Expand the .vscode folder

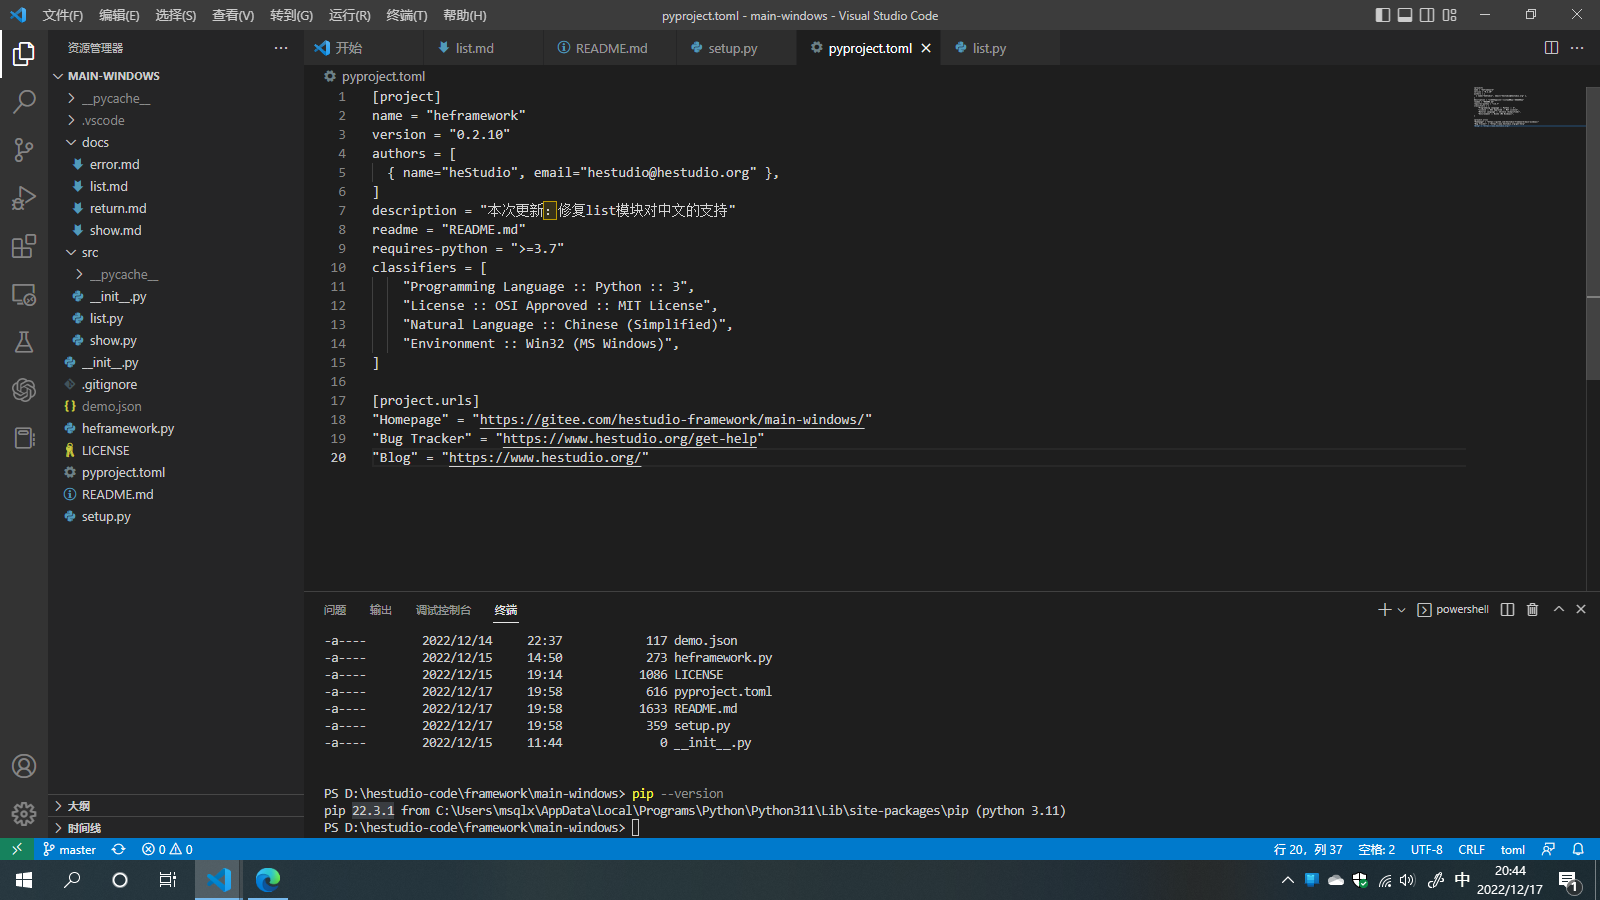tap(176, 120)
